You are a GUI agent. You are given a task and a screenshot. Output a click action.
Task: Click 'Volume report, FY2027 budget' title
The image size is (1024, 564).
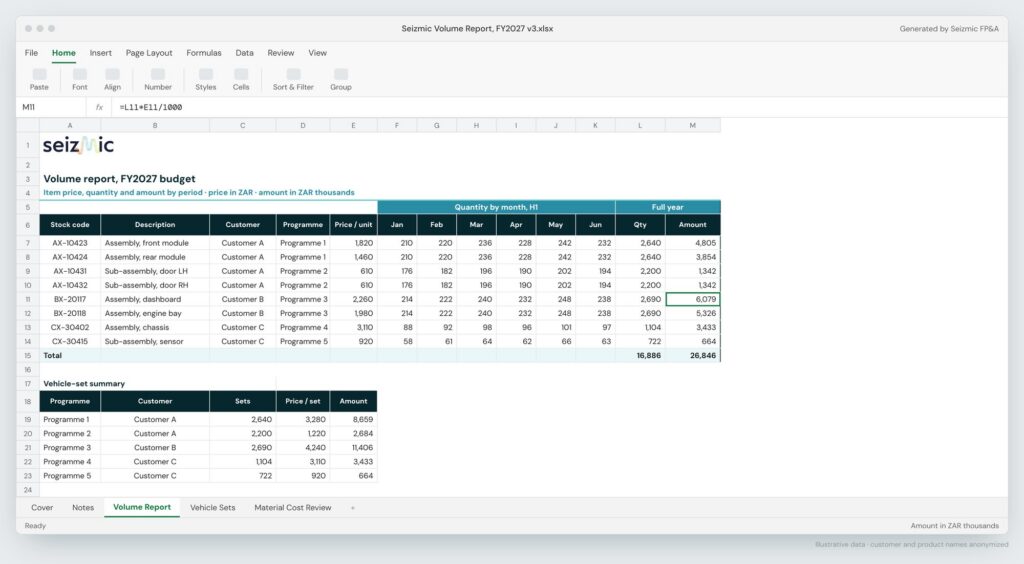point(120,179)
